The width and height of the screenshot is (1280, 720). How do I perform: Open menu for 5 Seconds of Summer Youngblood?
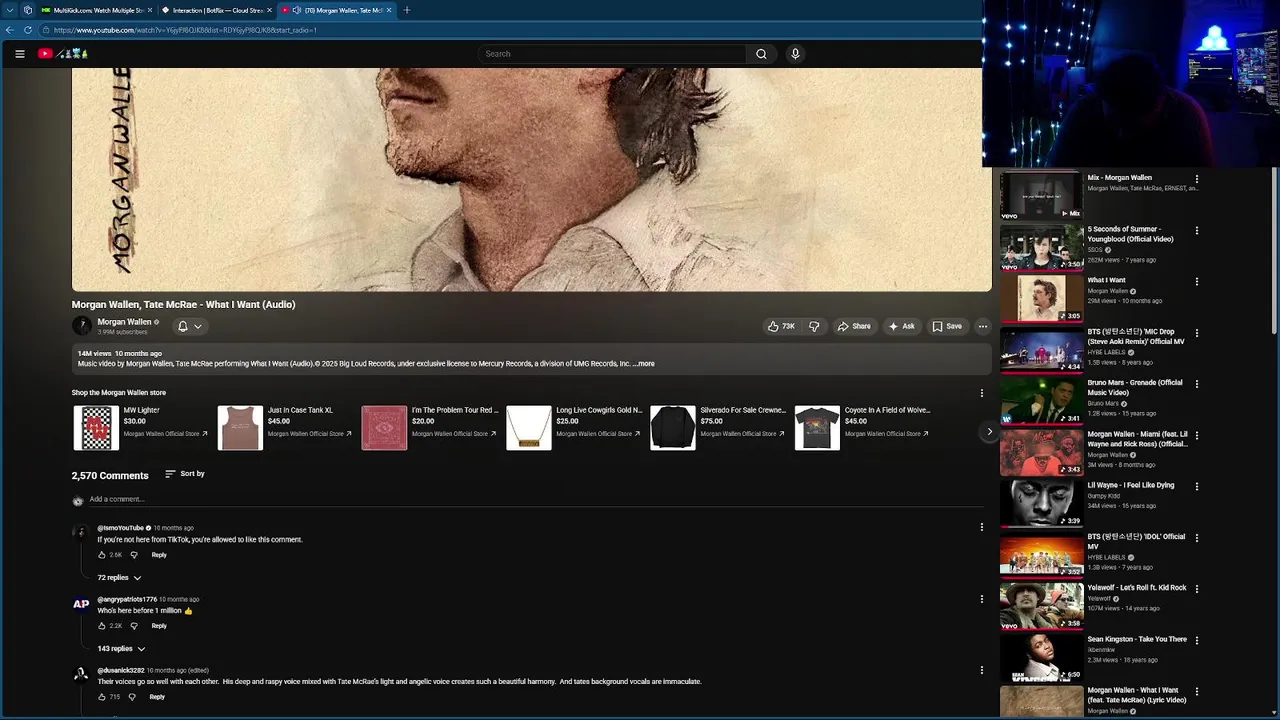coord(1196,231)
